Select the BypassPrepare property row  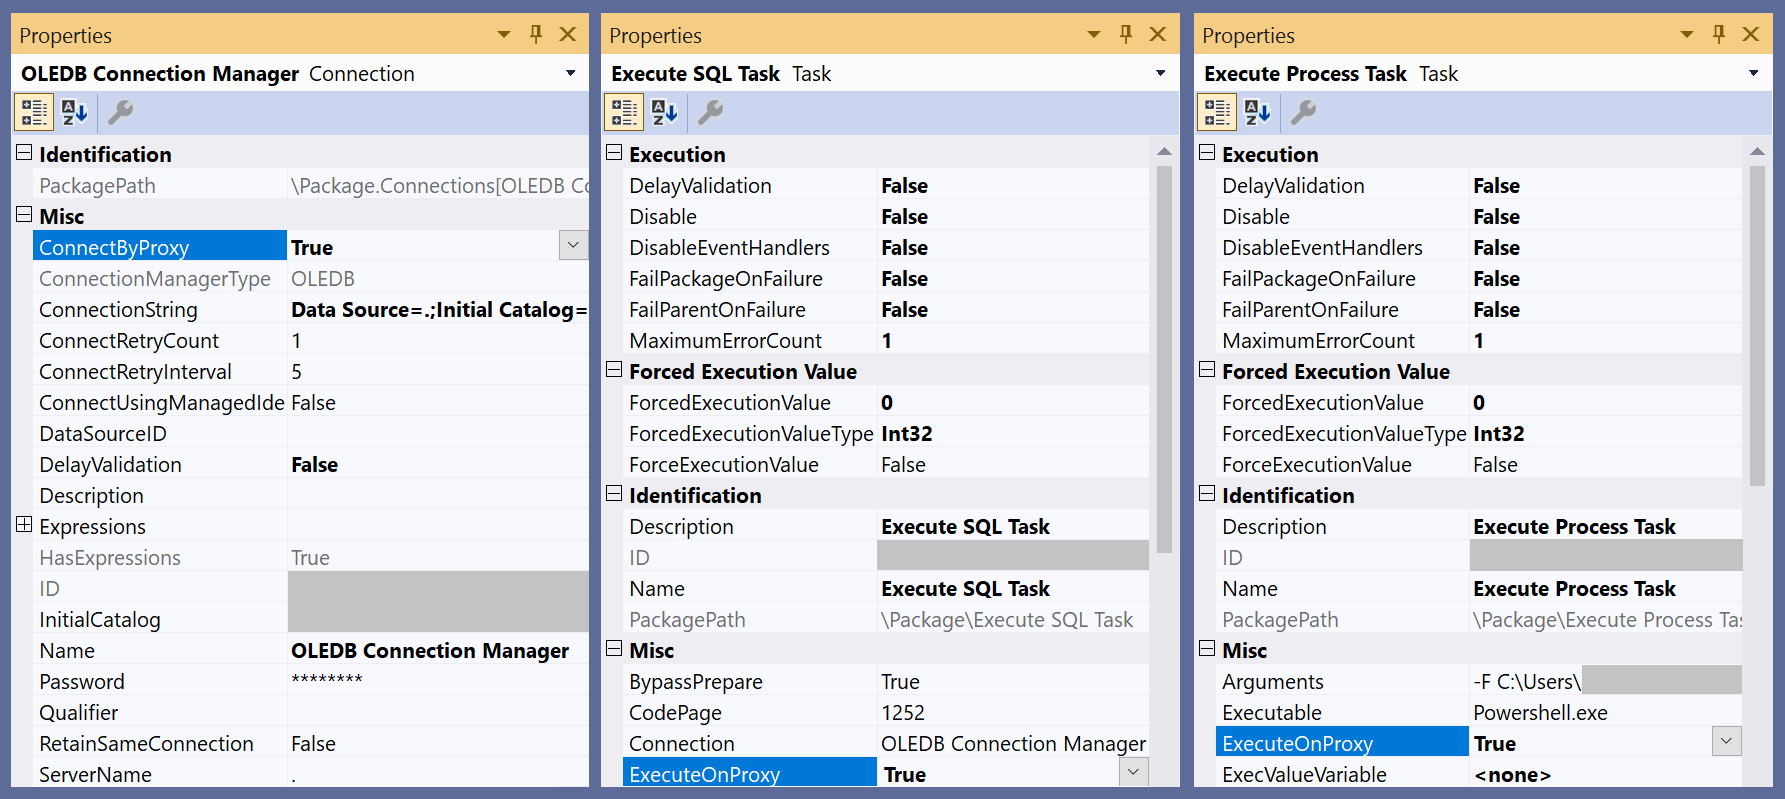pos(696,682)
